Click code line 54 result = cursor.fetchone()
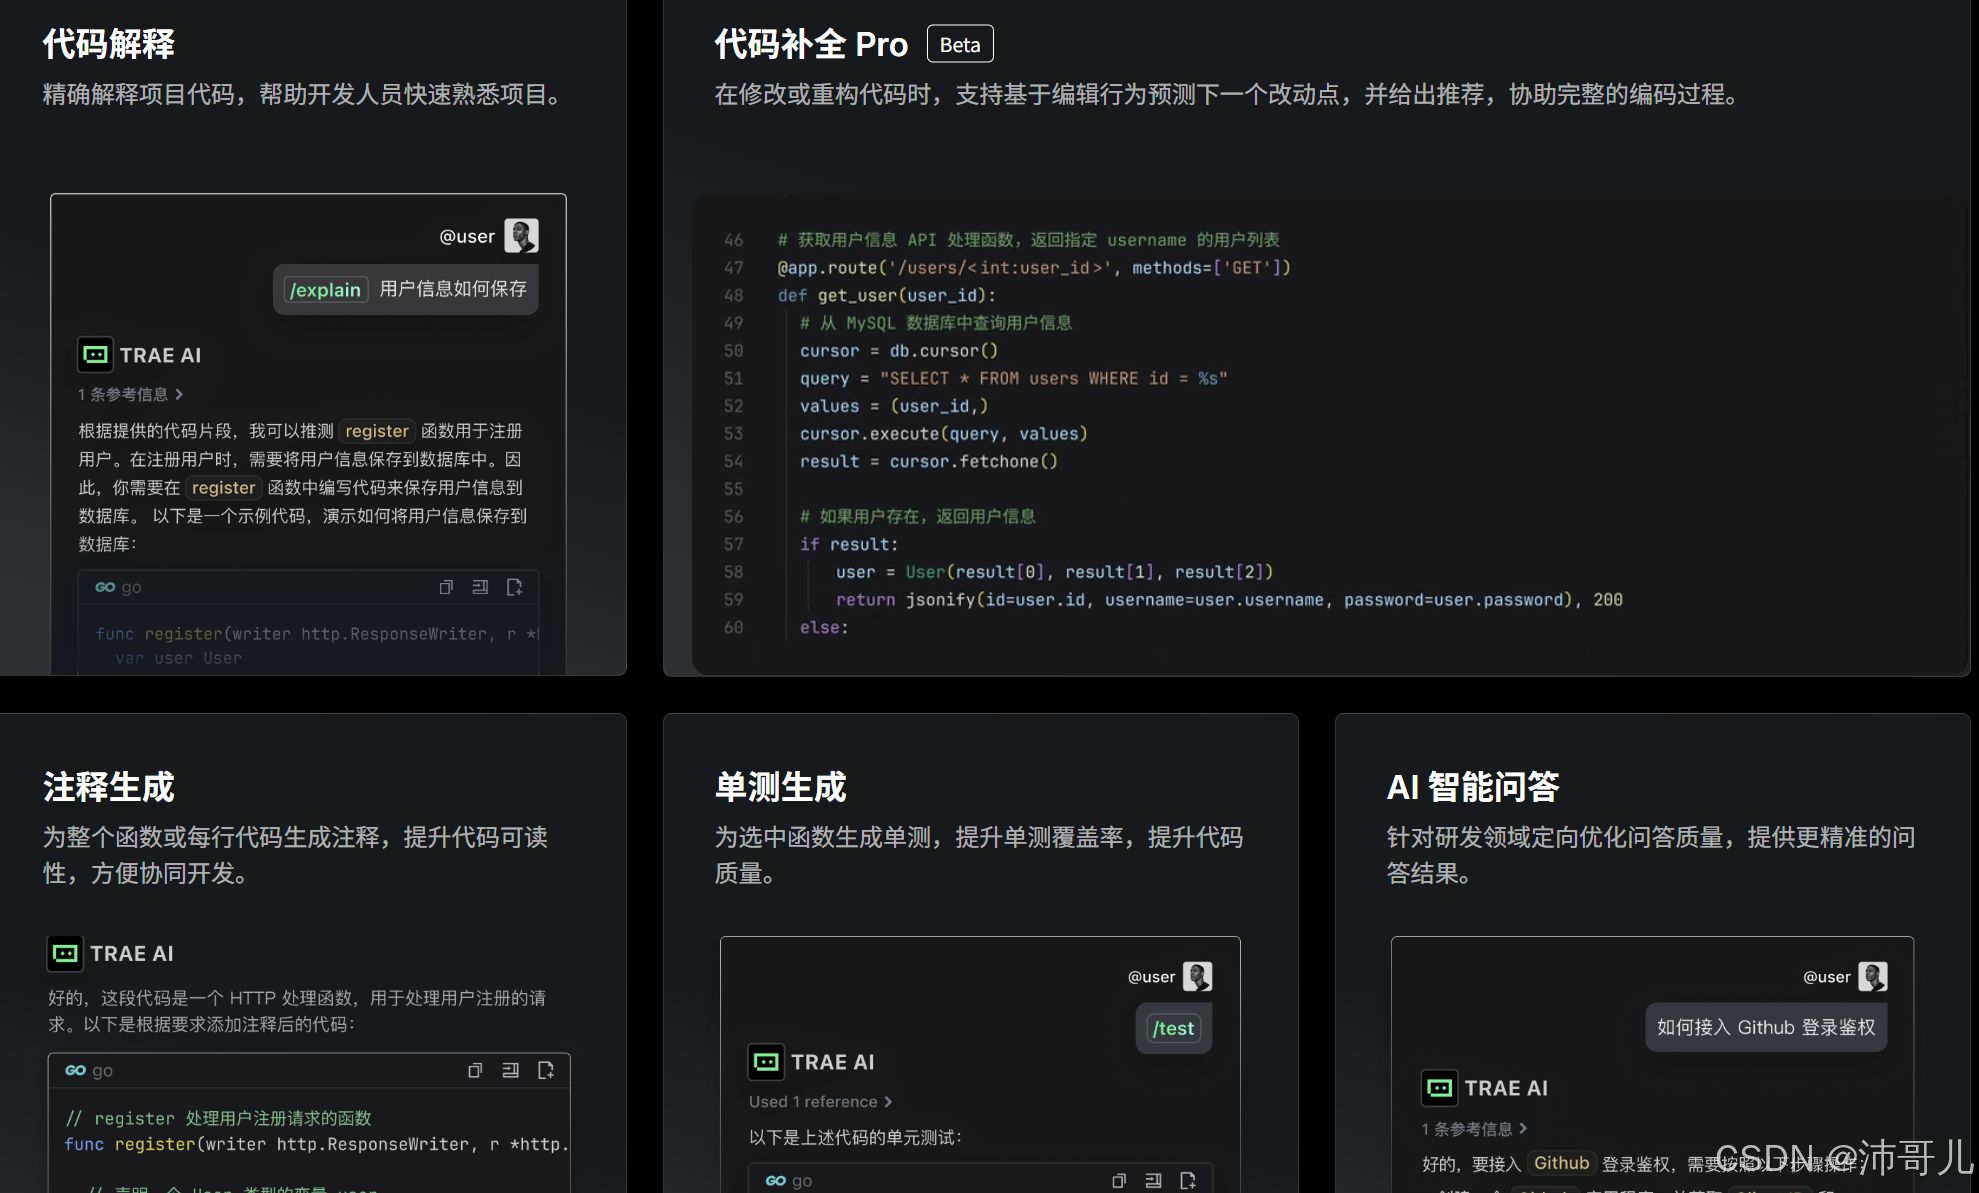Image resolution: width=1979 pixels, height=1193 pixels. 928,462
